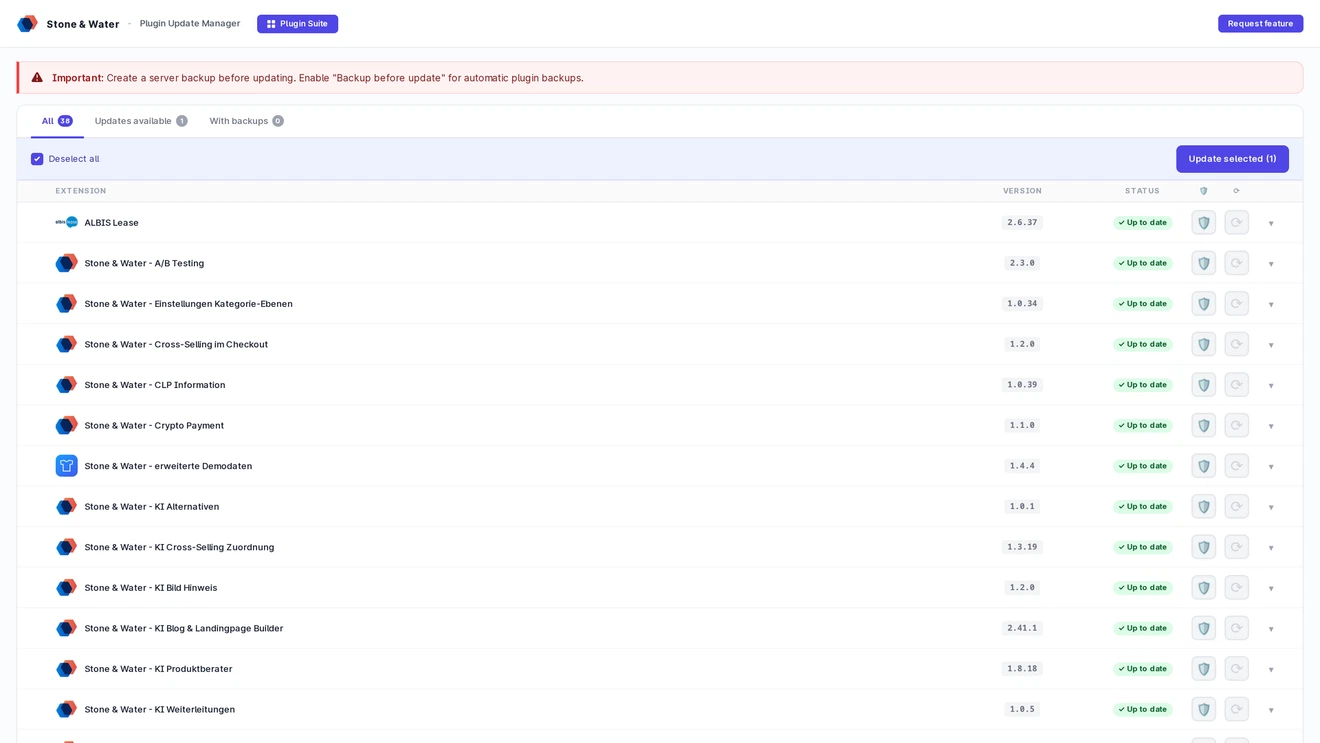
Task: Click refresh icon in CLP Information row
Action: 1236,385
